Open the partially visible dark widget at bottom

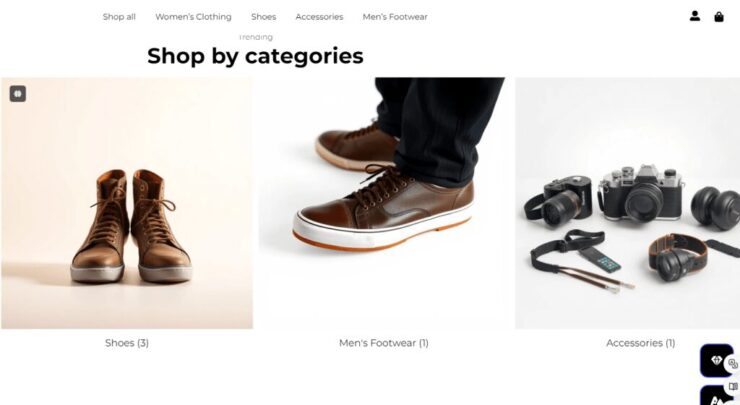click(x=716, y=396)
